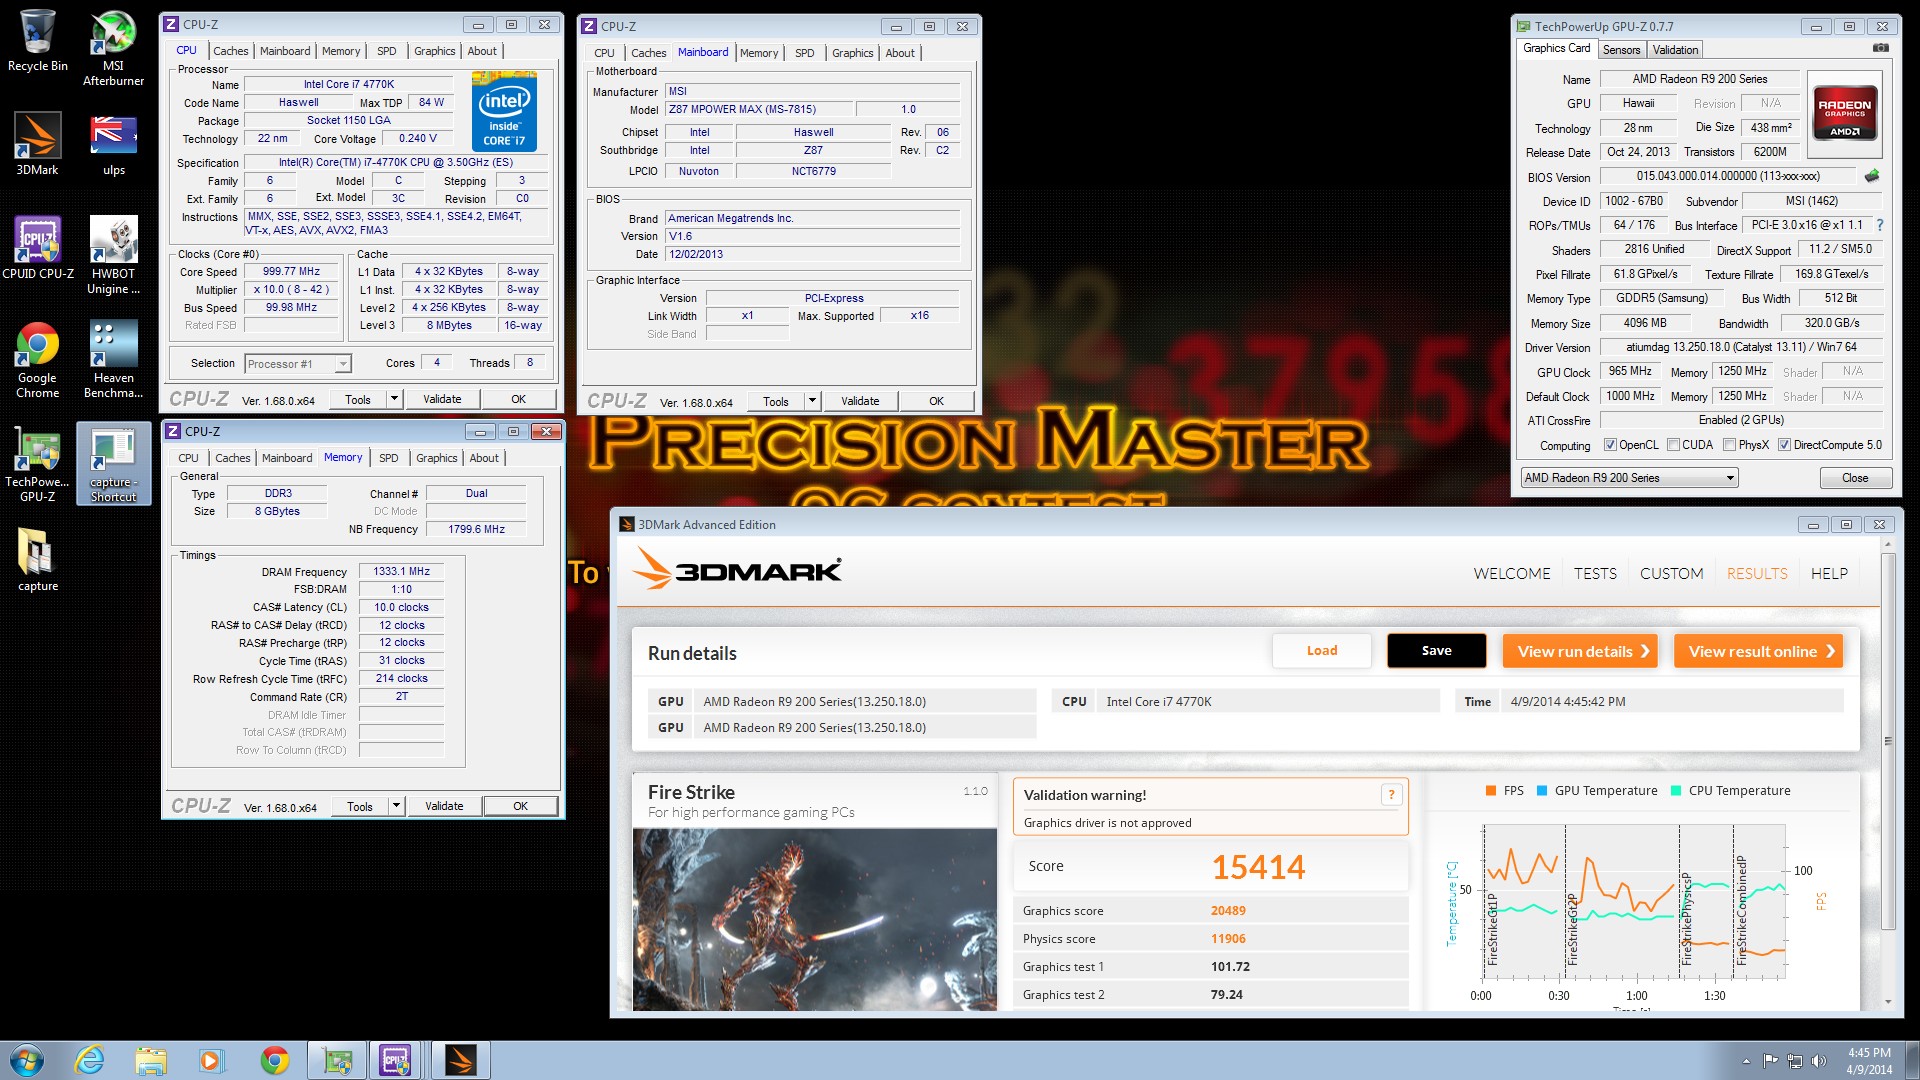
Task: Click Validate in the CPU-Z CPU window
Action: (442, 399)
